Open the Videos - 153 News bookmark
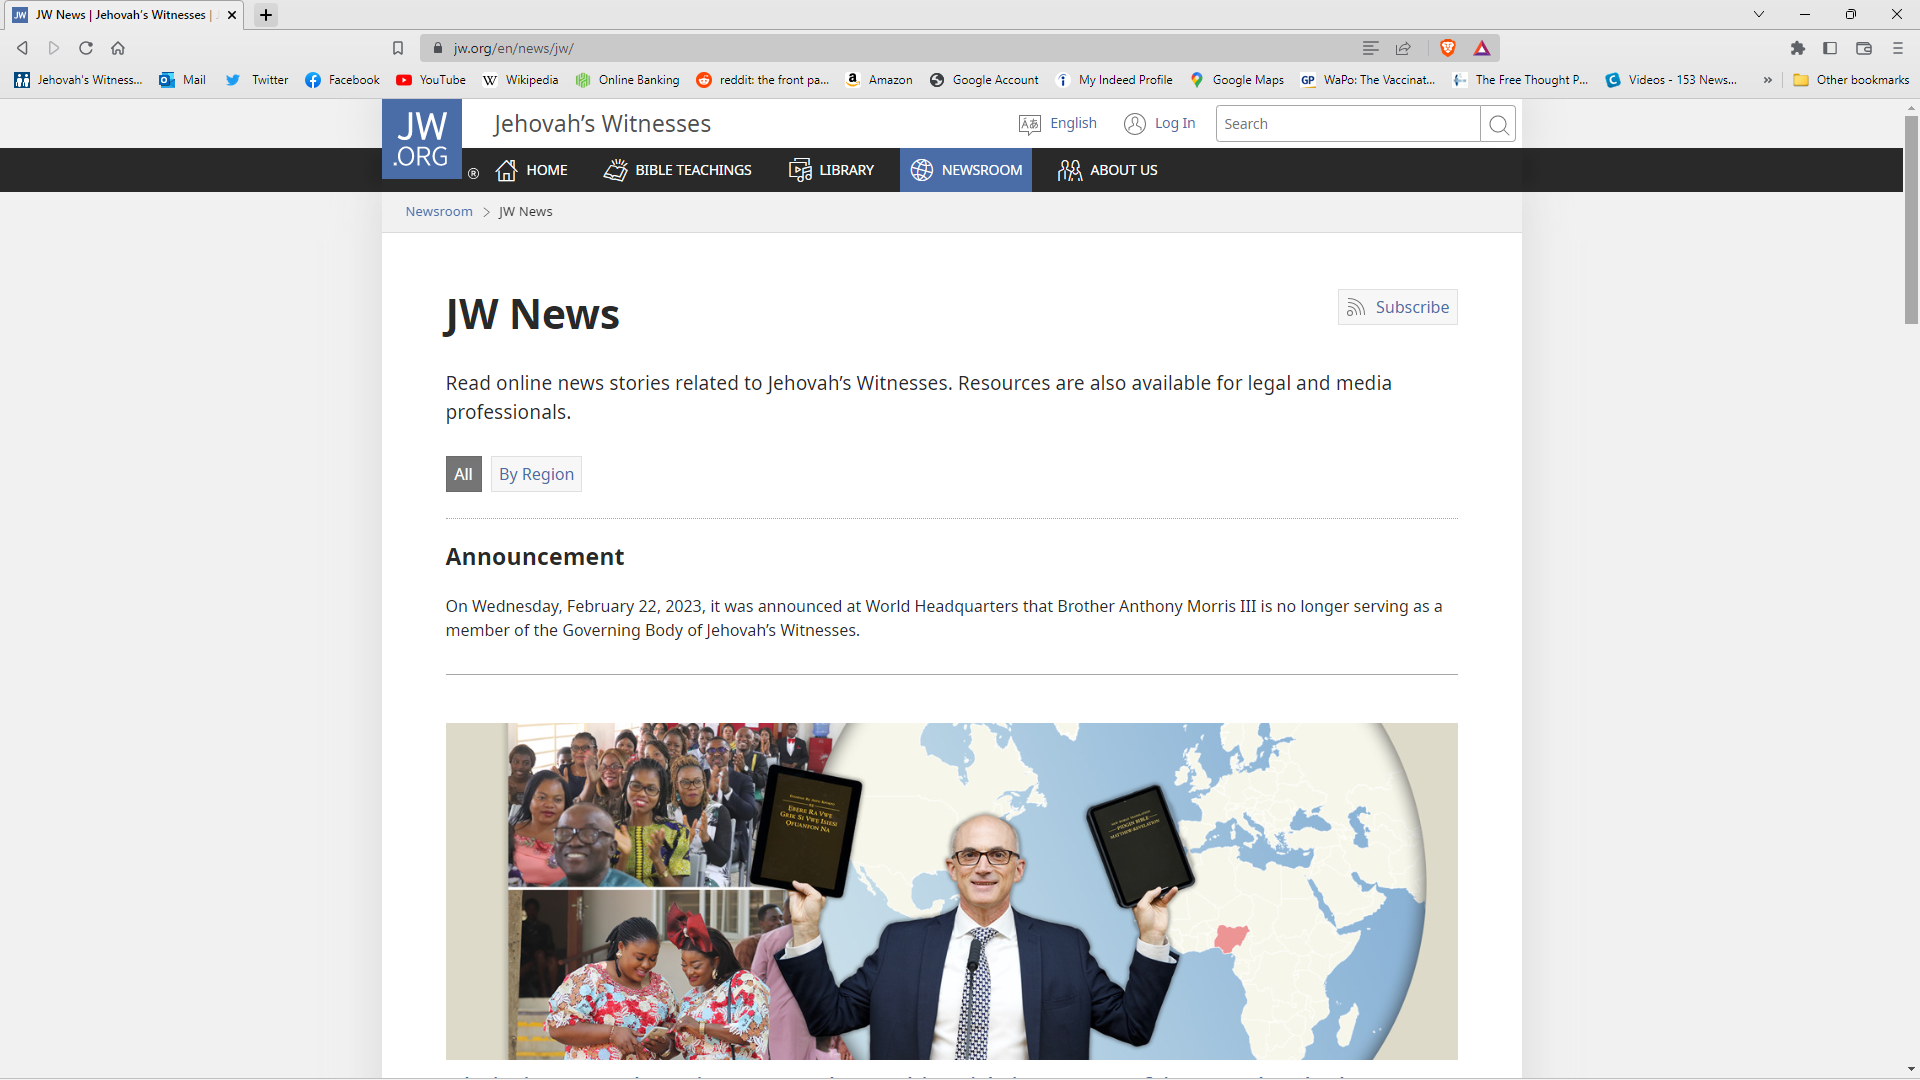The width and height of the screenshot is (1920, 1080). tap(1671, 80)
